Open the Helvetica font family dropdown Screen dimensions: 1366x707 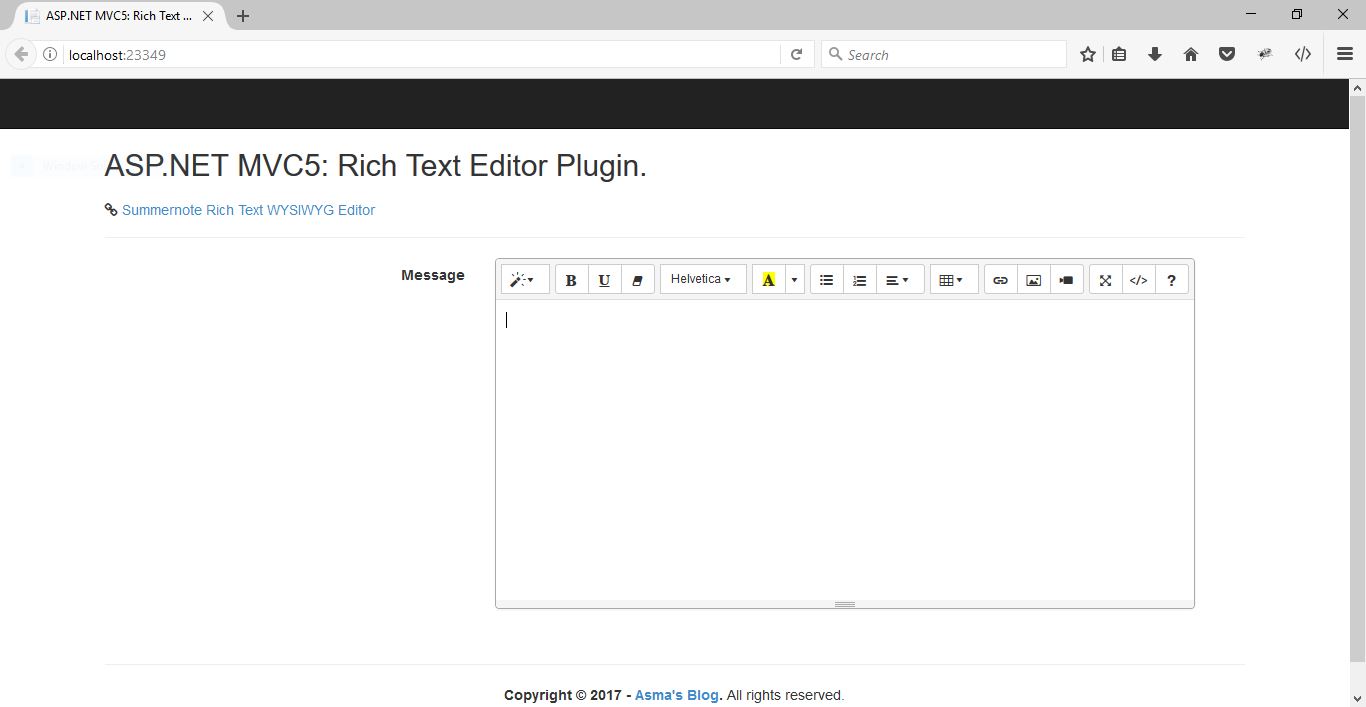pos(702,279)
